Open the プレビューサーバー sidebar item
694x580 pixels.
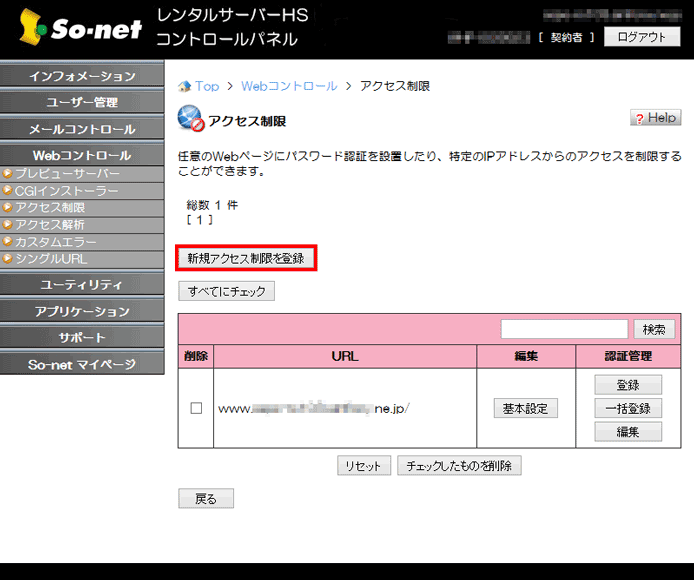pos(67,174)
